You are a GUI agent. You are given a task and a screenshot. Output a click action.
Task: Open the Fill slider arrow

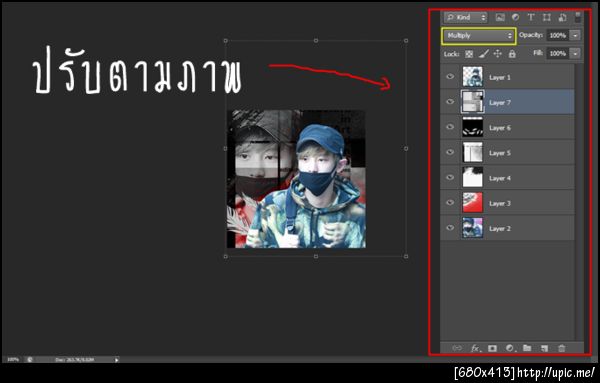coord(576,54)
